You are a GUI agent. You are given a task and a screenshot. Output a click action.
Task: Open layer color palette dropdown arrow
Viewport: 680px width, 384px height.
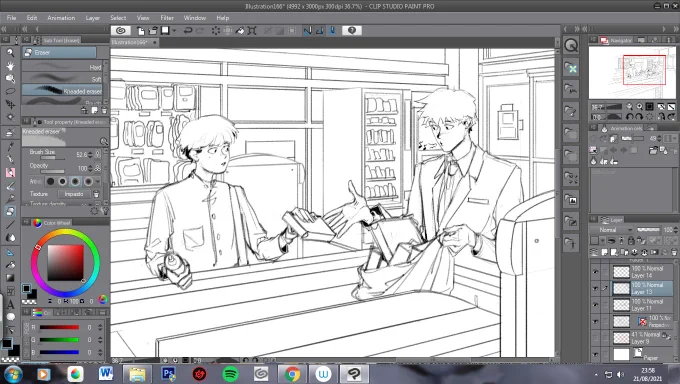point(603,240)
